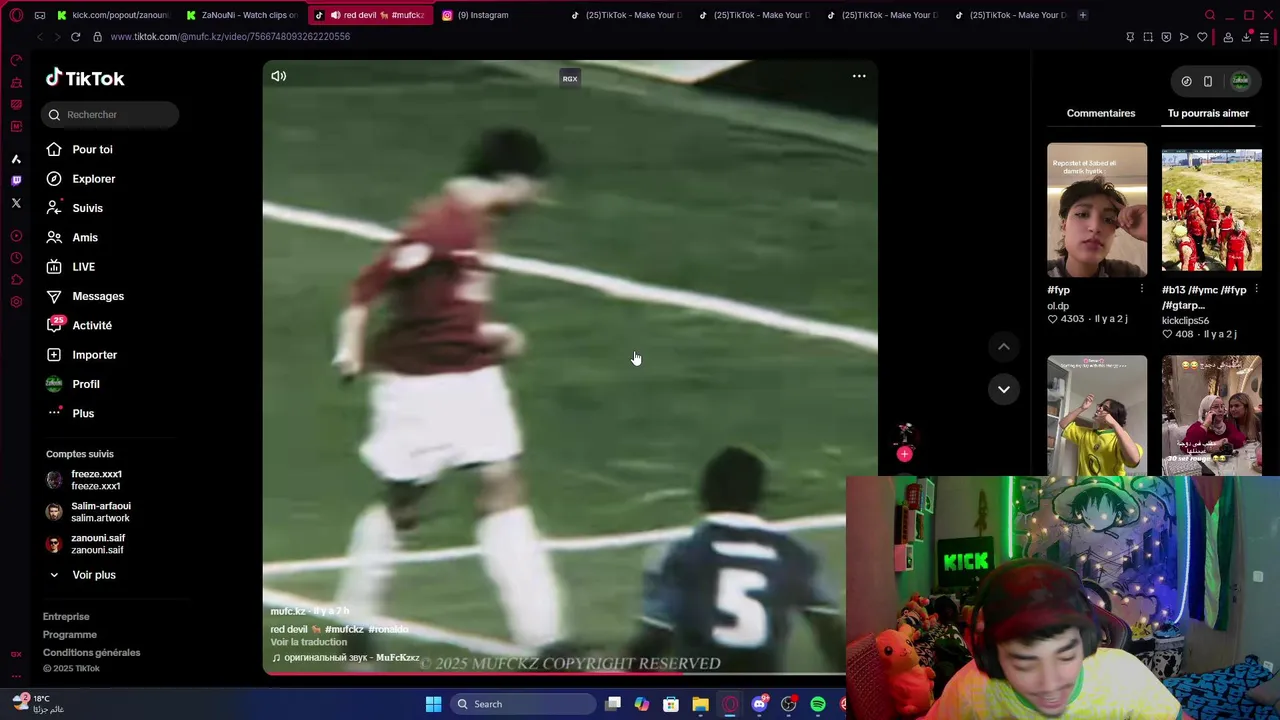Screen dimensions: 1280x720
Task: Open Conditions générales link
Action: pyautogui.click(x=91, y=653)
